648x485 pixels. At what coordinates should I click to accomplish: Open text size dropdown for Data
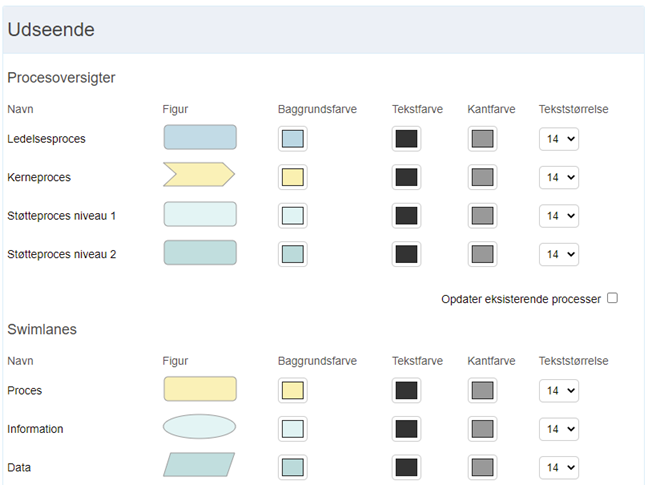pyautogui.click(x=559, y=468)
